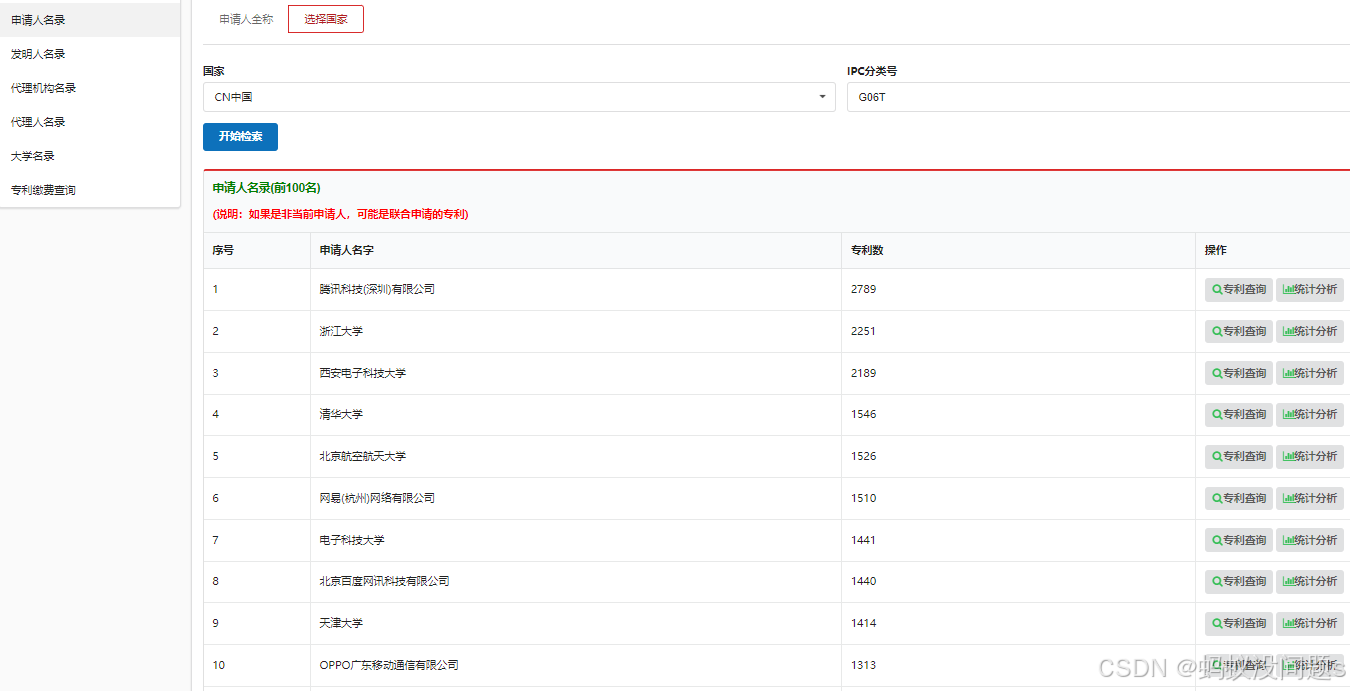Viewport: 1350px width, 691px height.
Task: Open 统计分析 for 北京航空航天大学
Action: 1309,456
